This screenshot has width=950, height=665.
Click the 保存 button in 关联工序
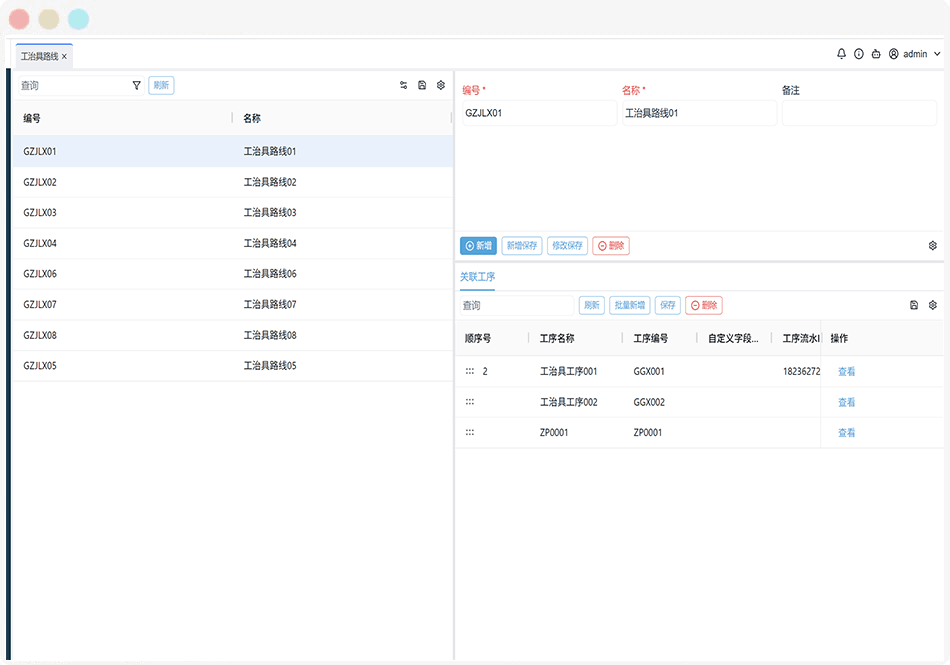(x=668, y=305)
